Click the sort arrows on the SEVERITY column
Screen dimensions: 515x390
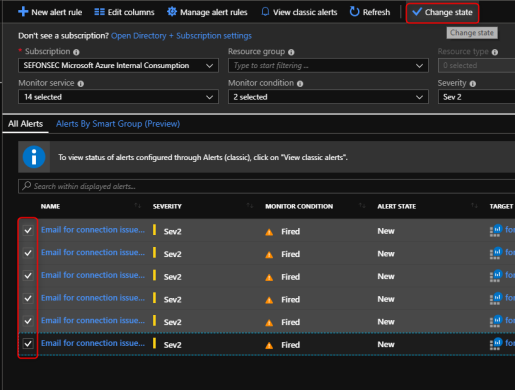(x=250, y=206)
